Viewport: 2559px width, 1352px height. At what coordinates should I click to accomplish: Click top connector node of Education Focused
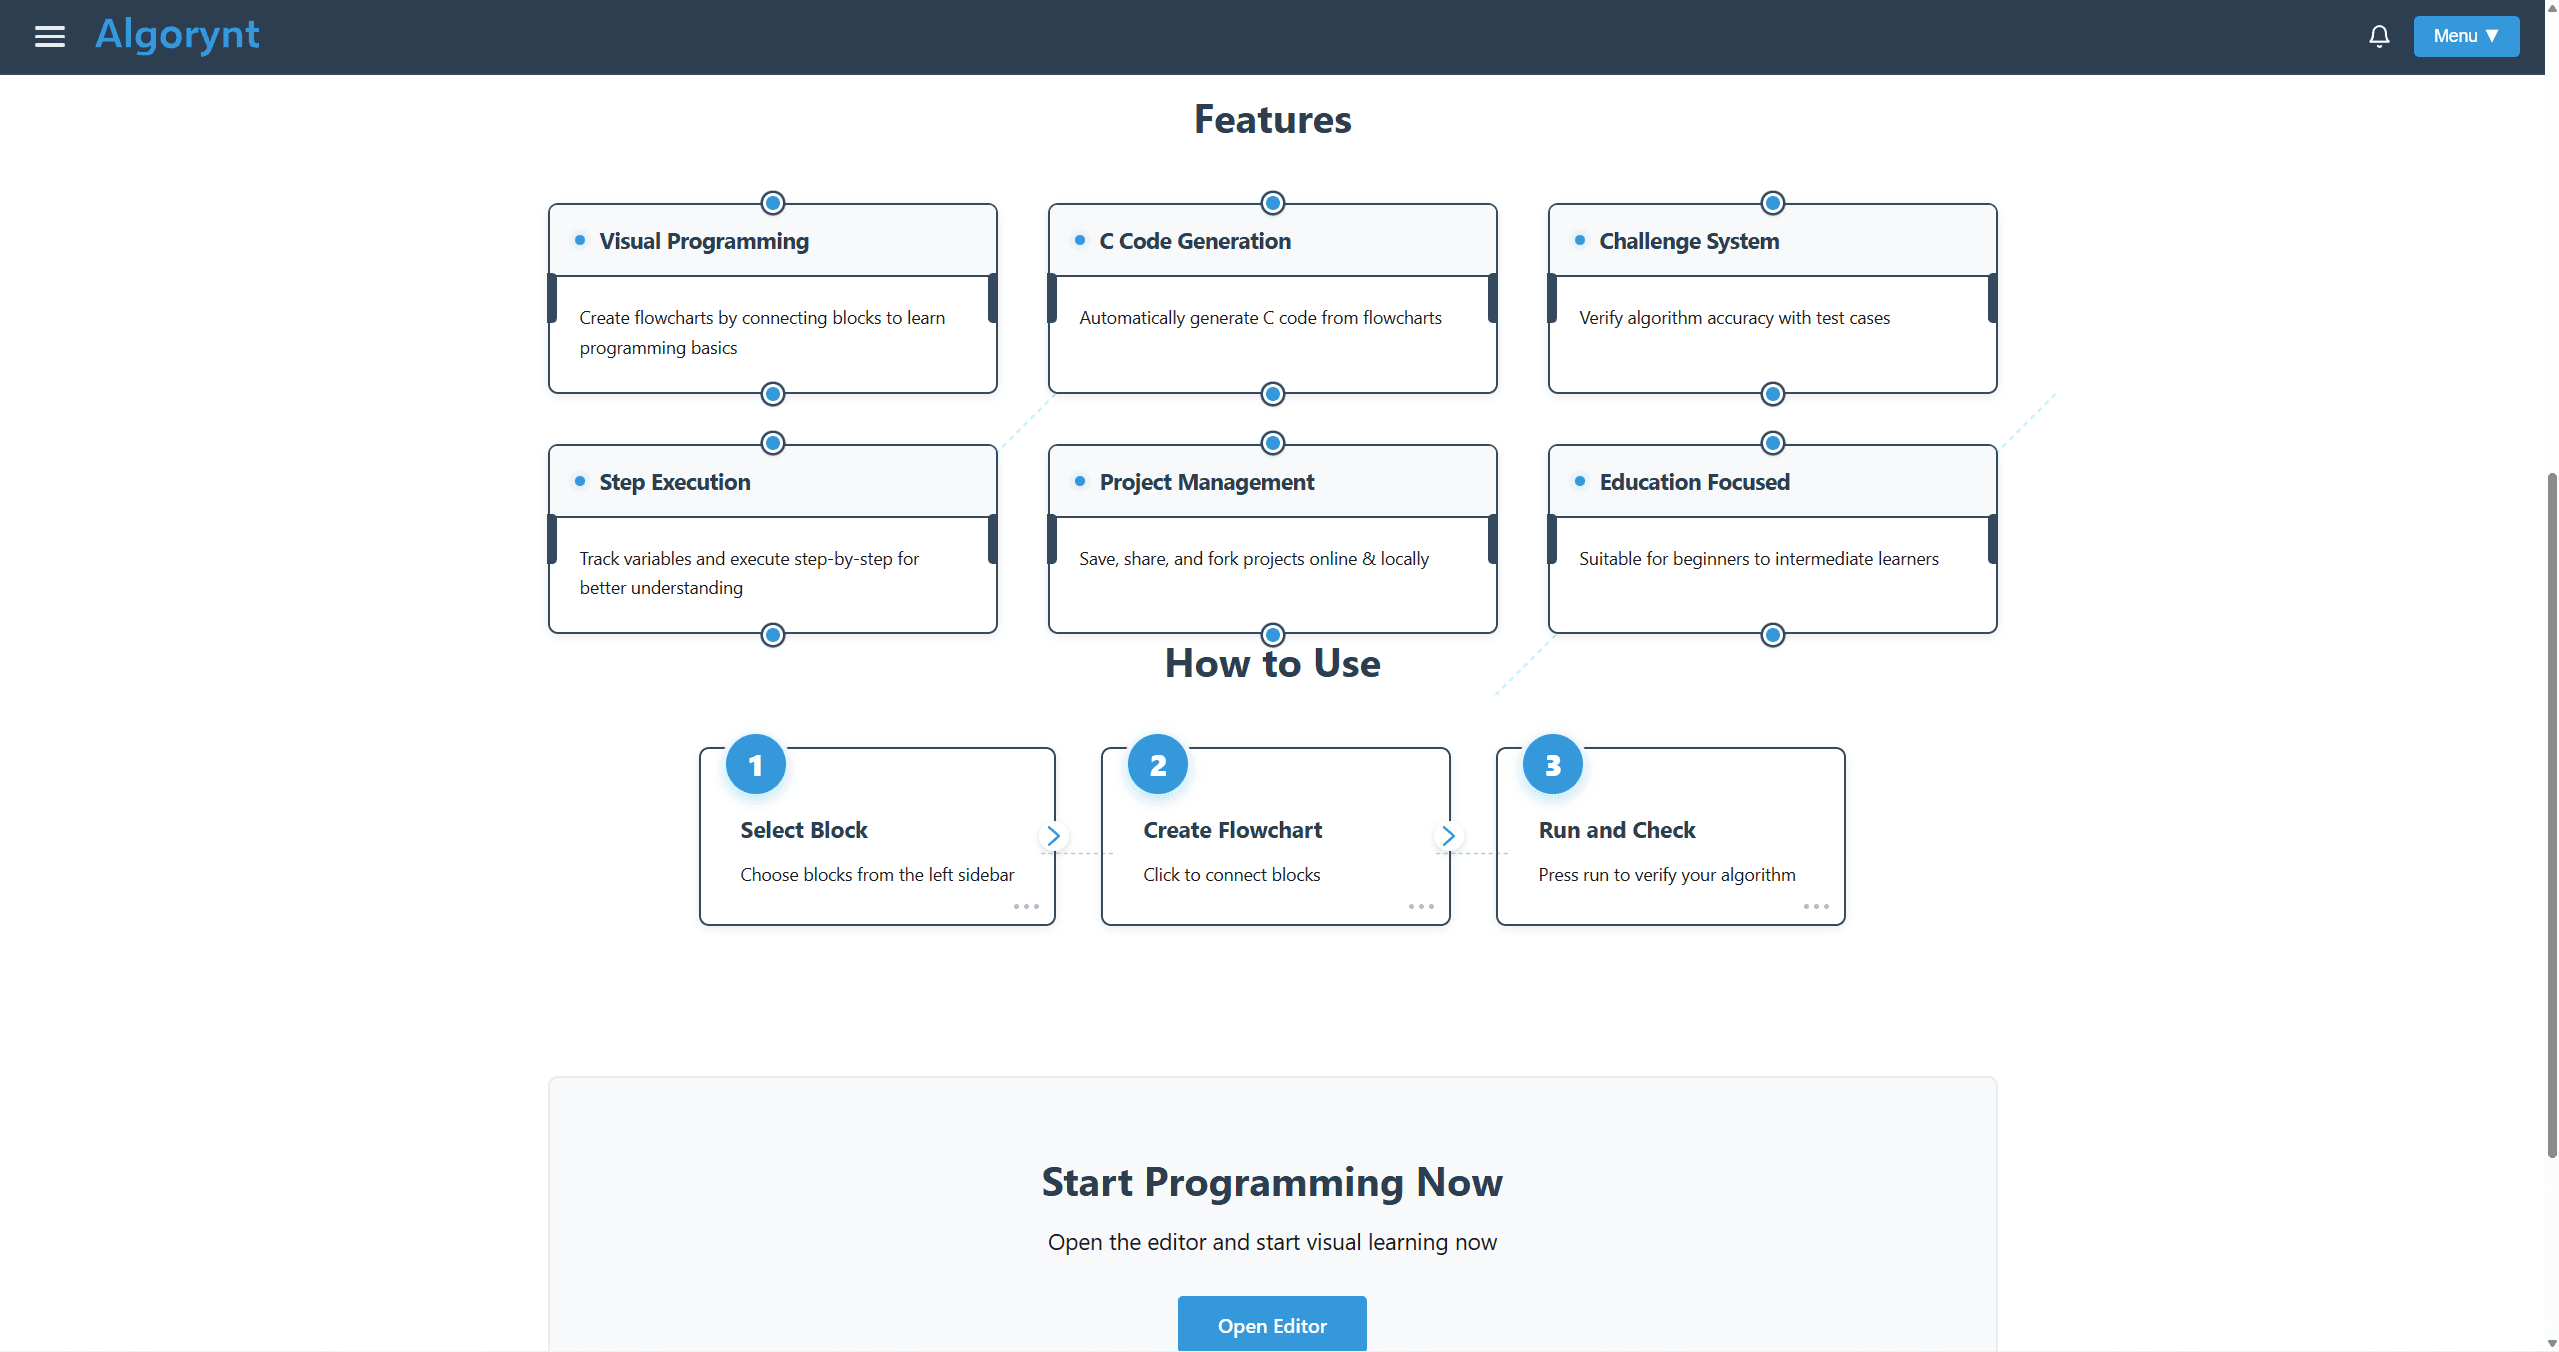(1772, 443)
